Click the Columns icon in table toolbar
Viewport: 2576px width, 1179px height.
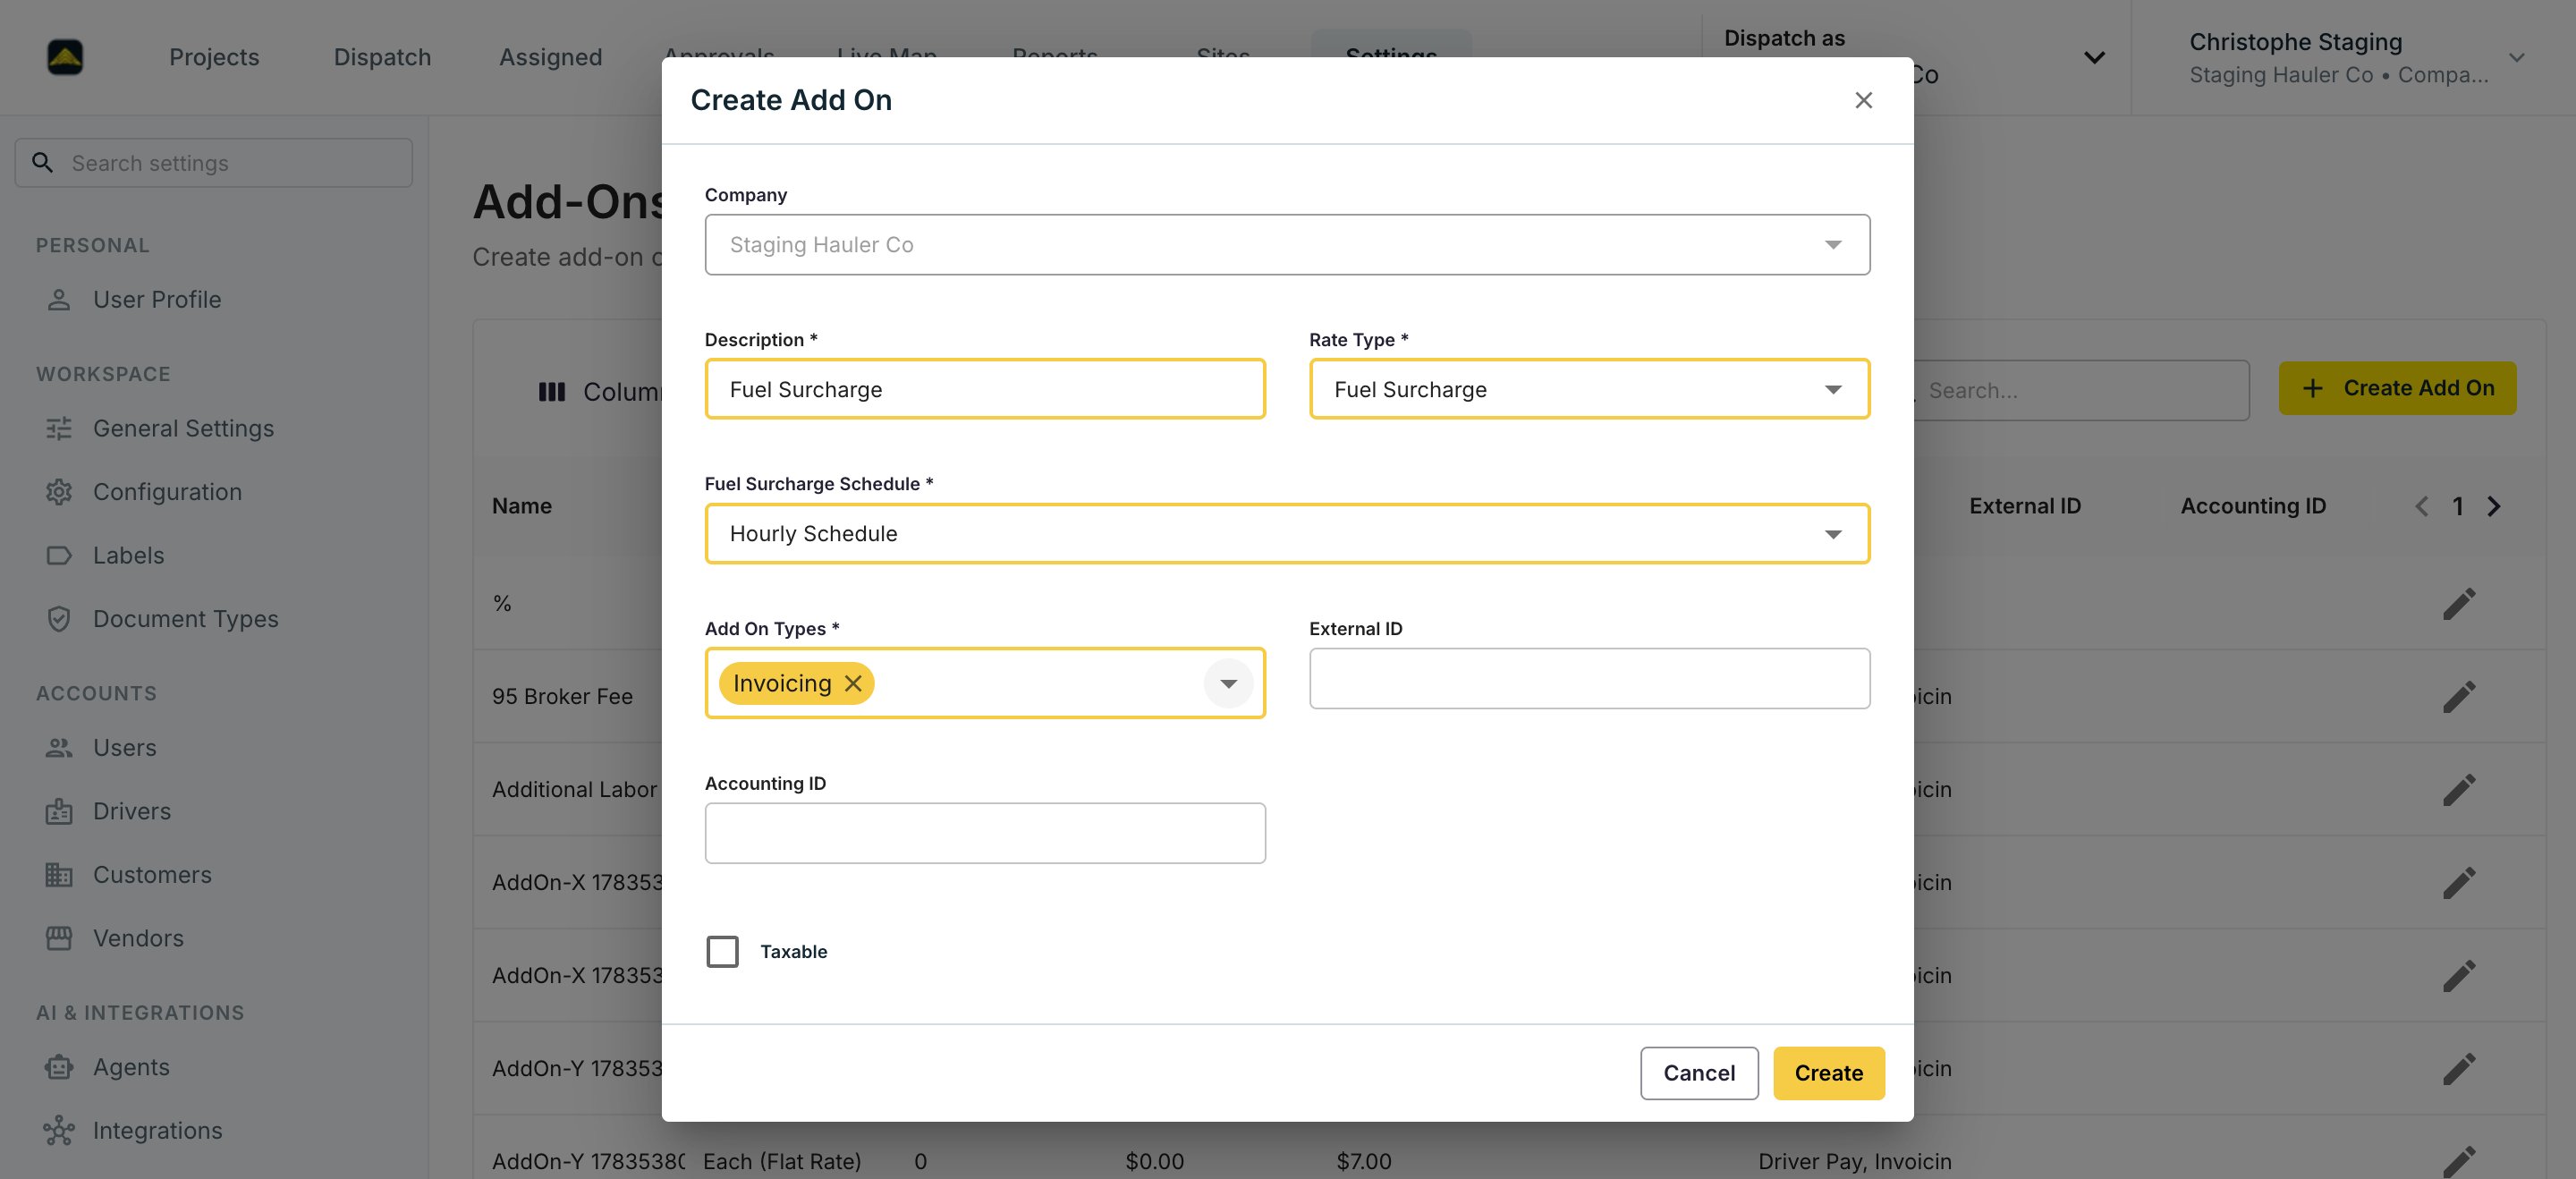tap(552, 391)
